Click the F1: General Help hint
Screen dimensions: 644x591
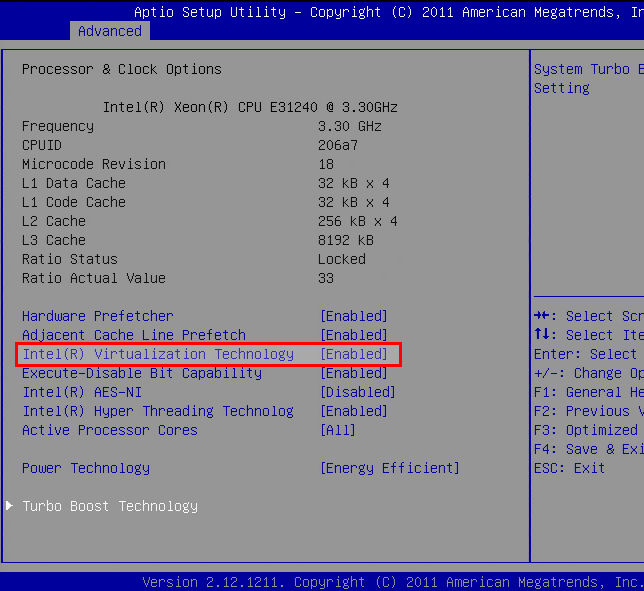click(x=589, y=392)
